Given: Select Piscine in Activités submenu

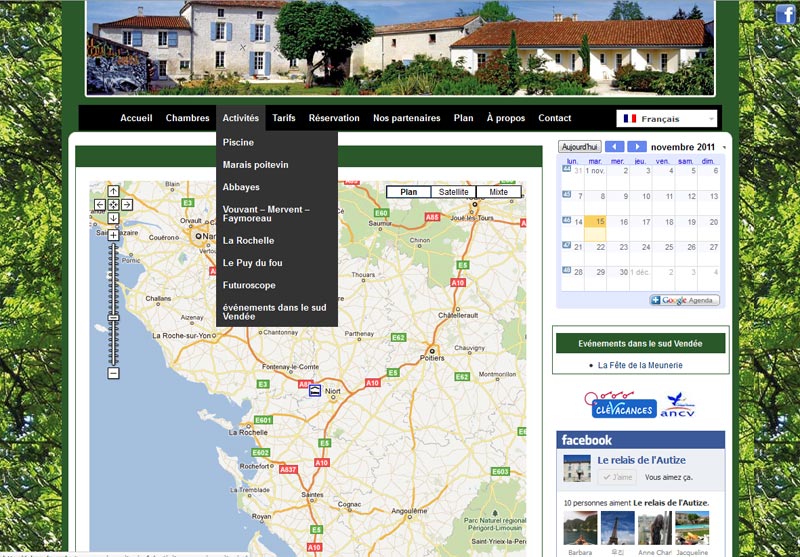Looking at the screenshot, I should coord(277,142).
